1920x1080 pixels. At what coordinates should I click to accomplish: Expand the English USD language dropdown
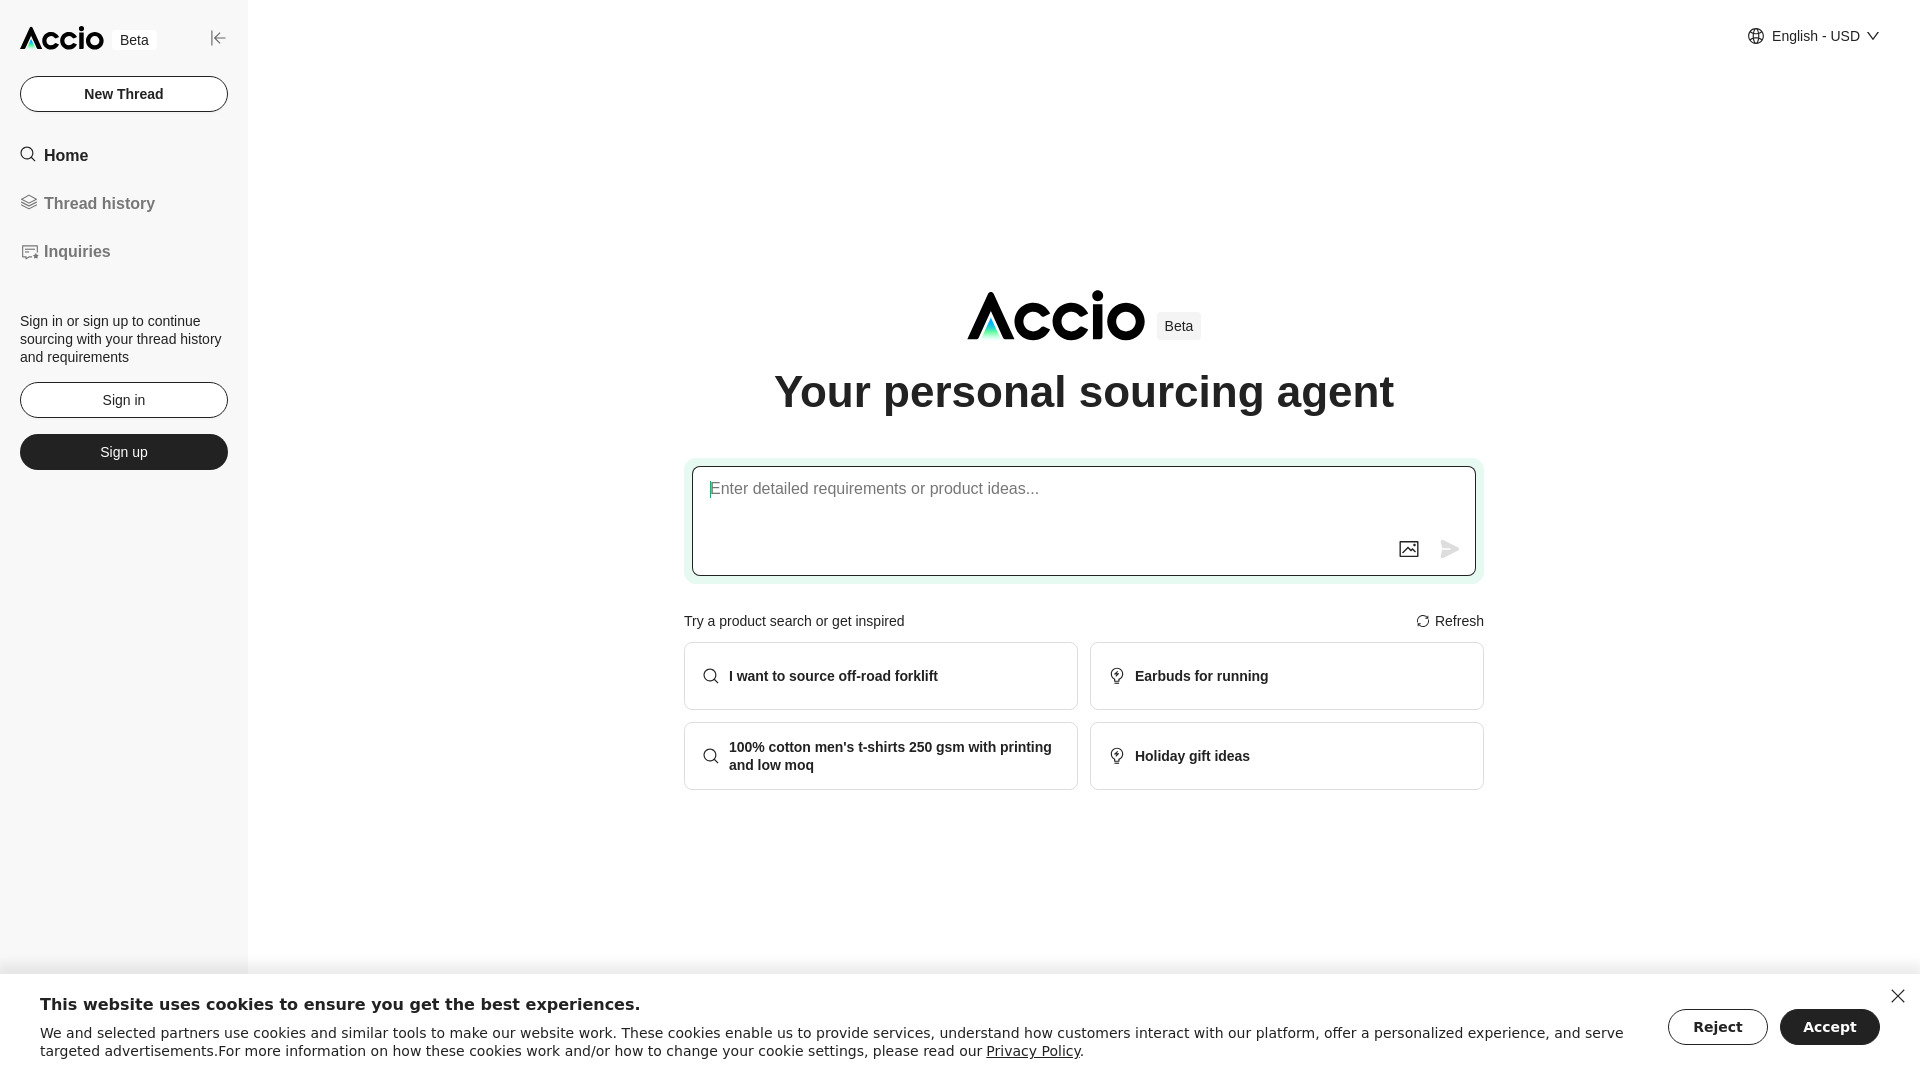1815,36
